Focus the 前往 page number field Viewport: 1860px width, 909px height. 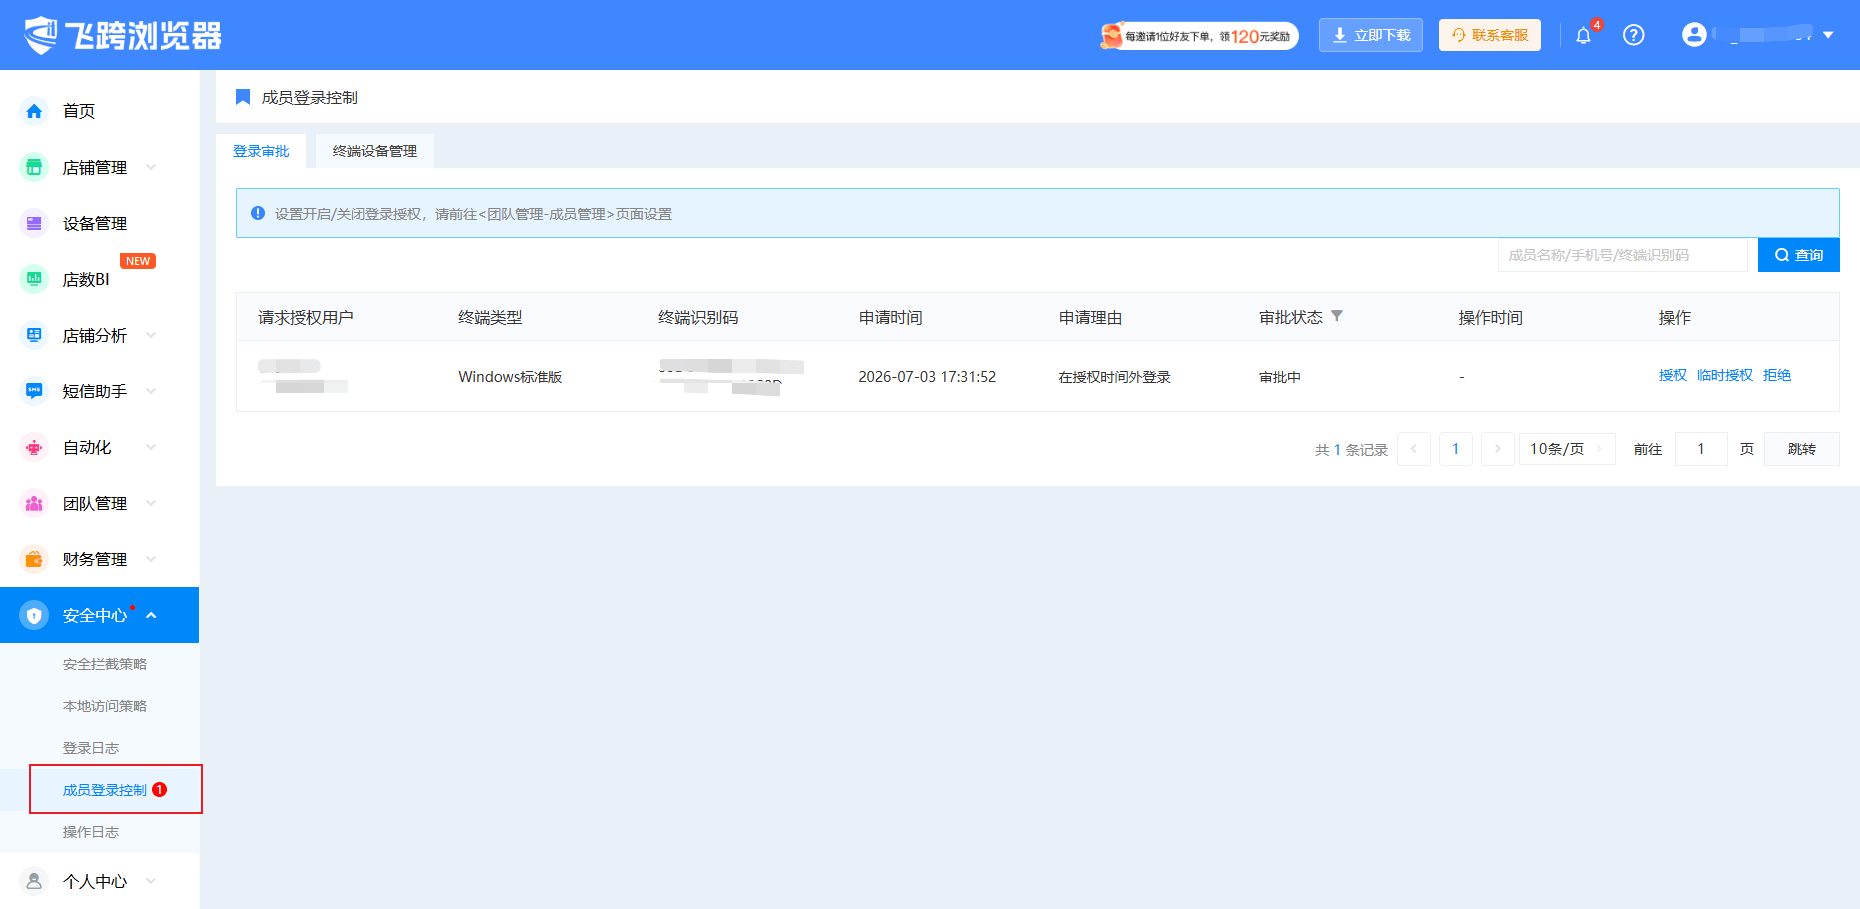tap(1701, 449)
